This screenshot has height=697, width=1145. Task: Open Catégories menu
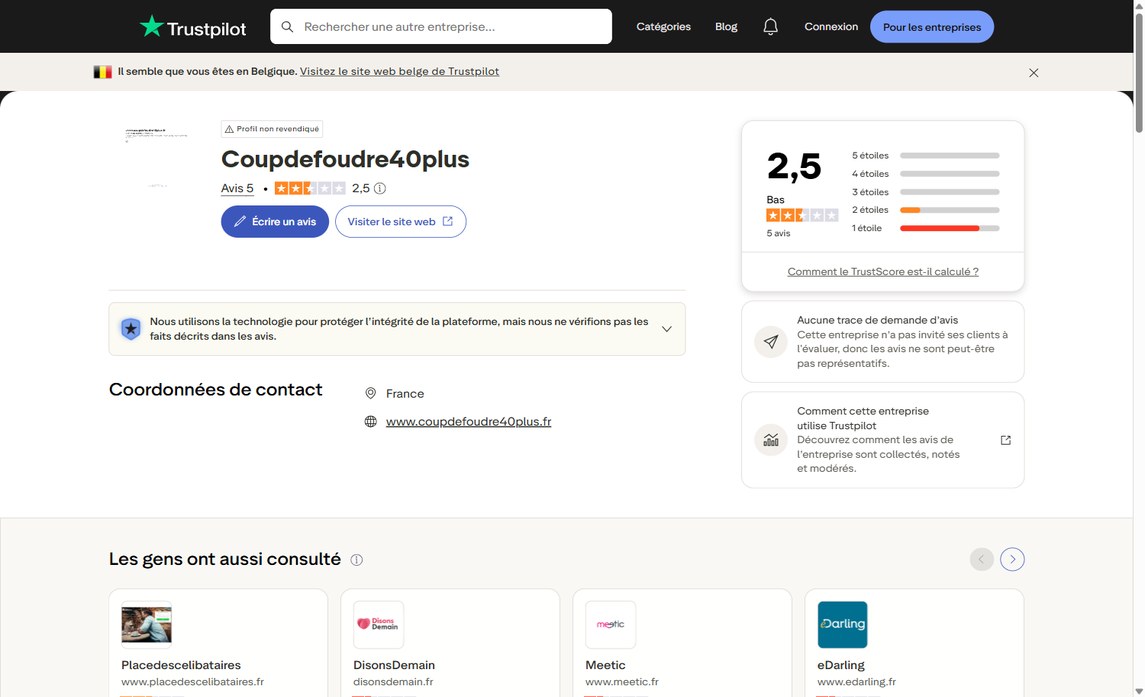663,26
